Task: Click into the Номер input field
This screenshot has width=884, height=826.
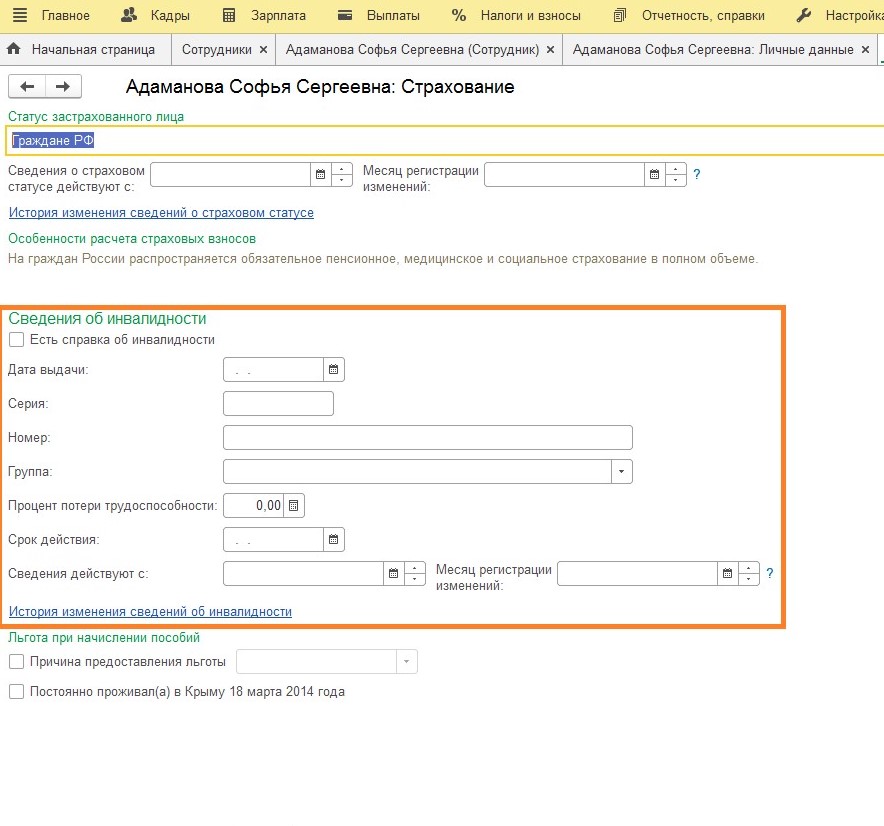Action: click(427, 438)
